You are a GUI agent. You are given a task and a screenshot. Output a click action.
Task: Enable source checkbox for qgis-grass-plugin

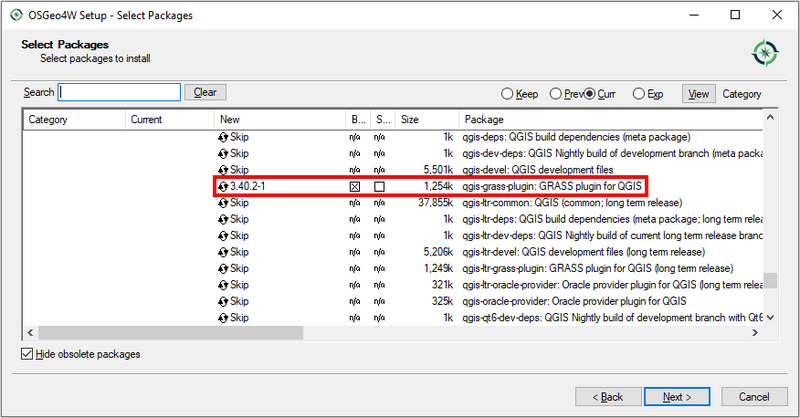(x=379, y=187)
